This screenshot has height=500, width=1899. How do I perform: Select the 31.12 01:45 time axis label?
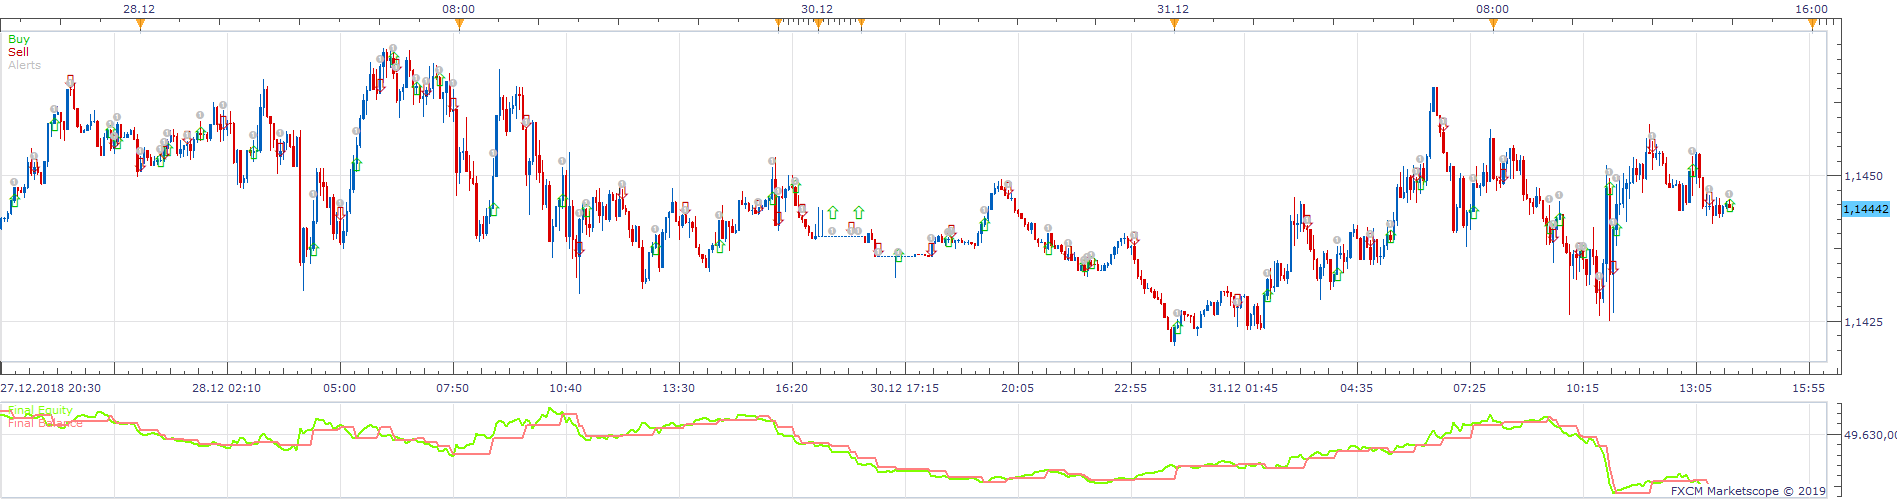pos(1243,388)
